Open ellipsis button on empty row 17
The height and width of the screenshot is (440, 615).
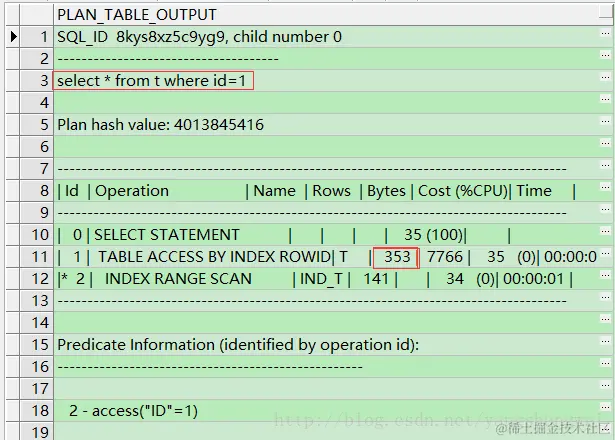(605, 385)
